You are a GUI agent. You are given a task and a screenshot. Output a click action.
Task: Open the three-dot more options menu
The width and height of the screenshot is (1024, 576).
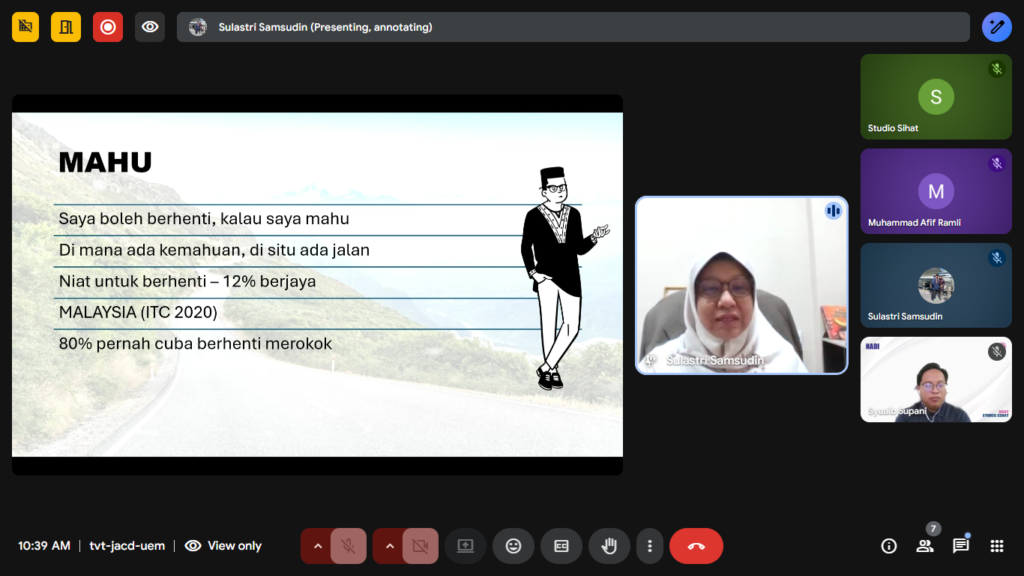[x=650, y=546]
